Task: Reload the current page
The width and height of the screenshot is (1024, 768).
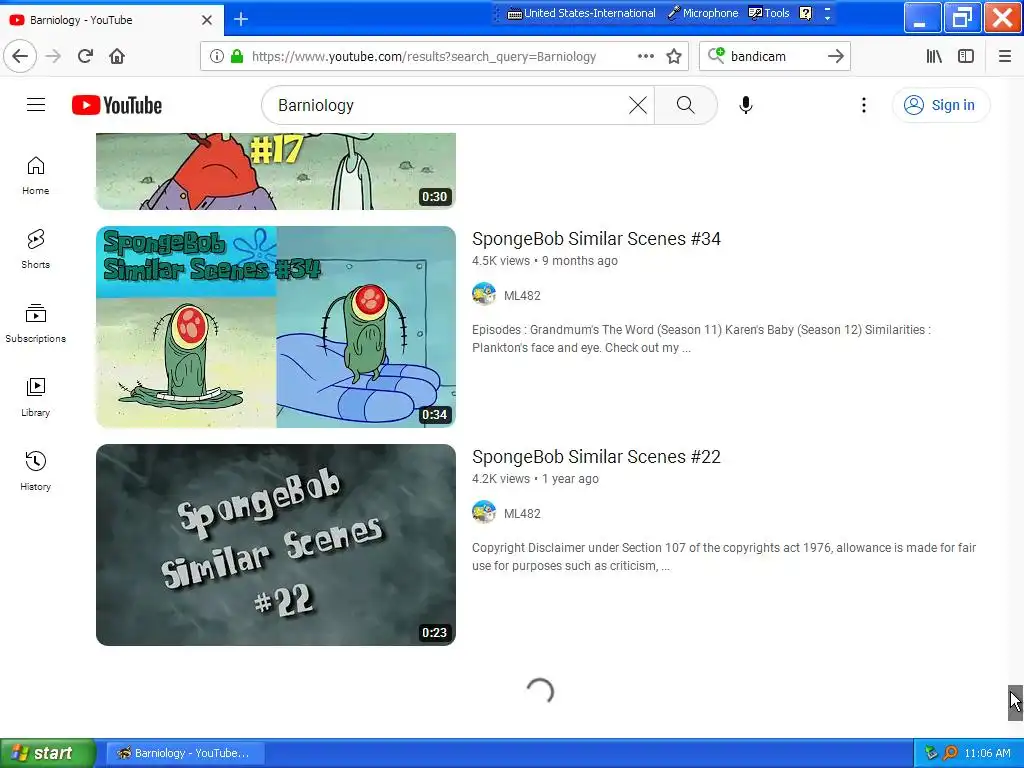Action: point(85,56)
